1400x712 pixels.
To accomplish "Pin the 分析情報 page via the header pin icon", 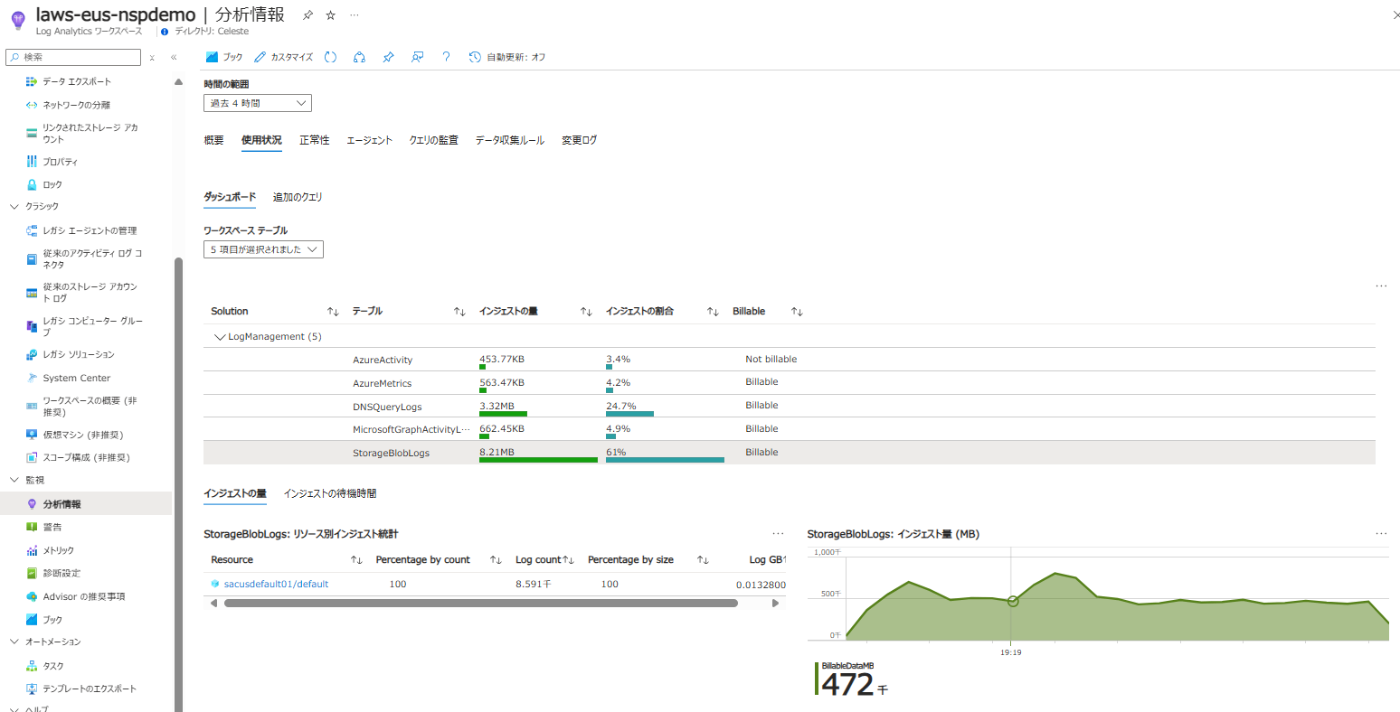I will [x=308, y=15].
